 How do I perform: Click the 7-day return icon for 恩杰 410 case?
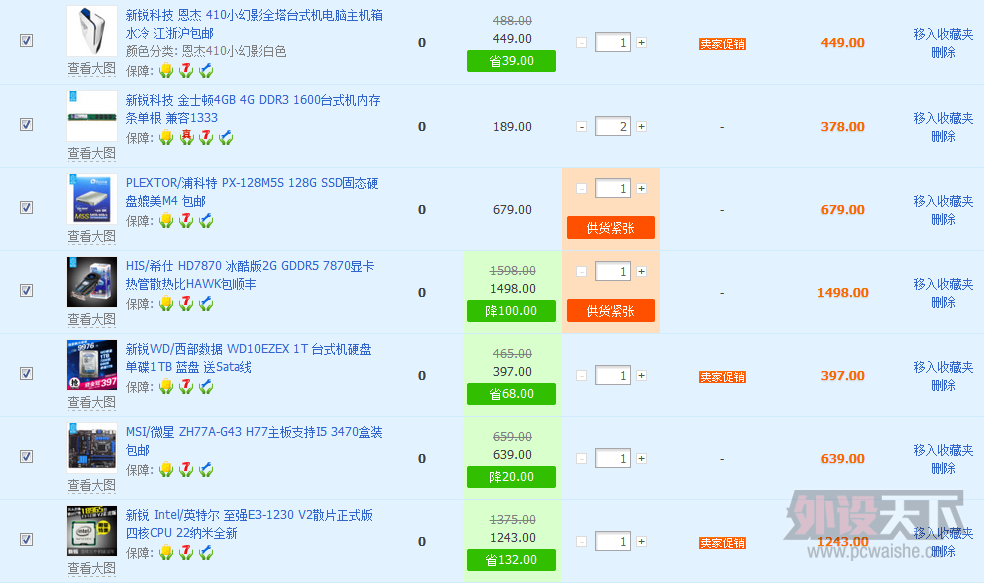[x=186, y=70]
